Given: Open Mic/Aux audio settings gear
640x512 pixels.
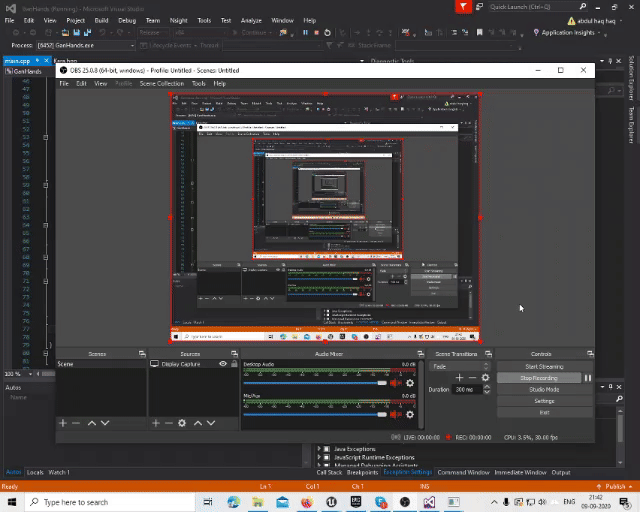Looking at the screenshot, I should (409, 413).
